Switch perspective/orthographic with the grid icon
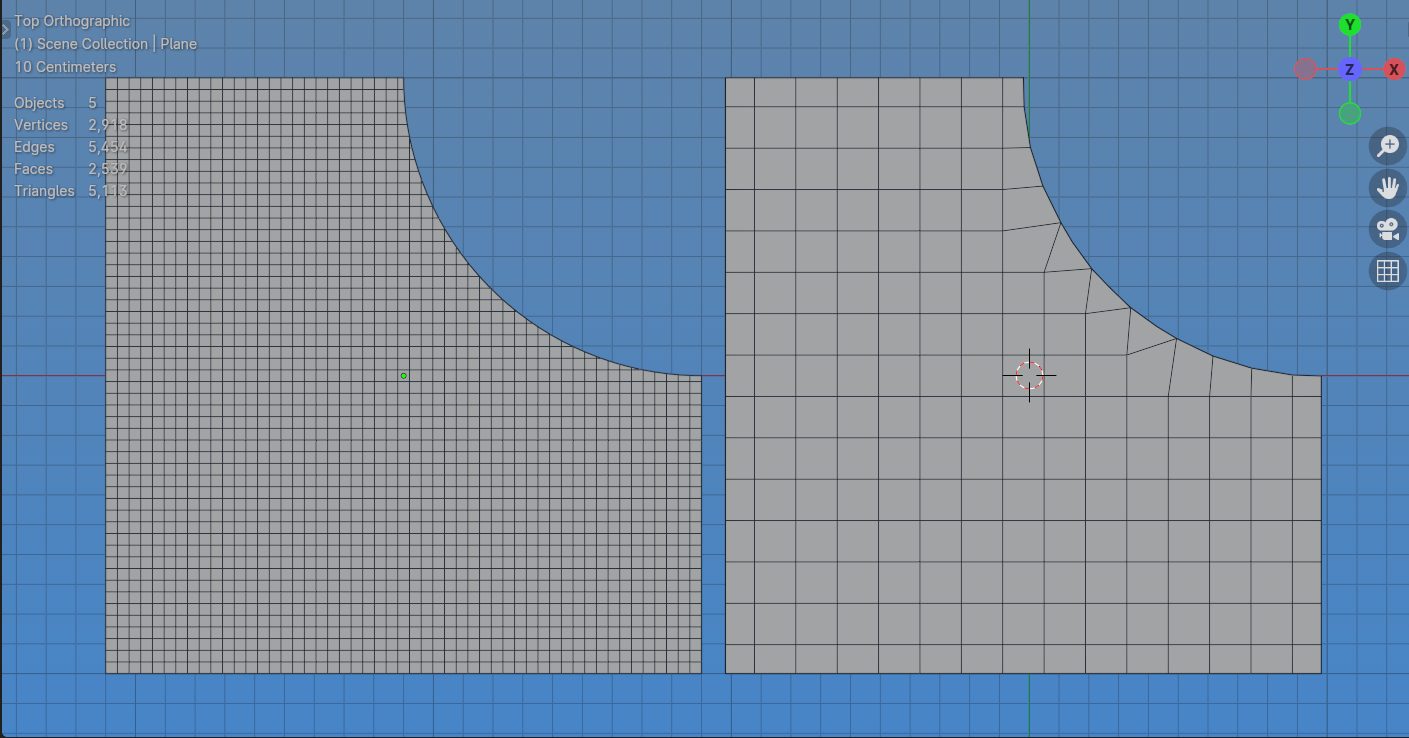The image size is (1409, 738). [x=1387, y=270]
